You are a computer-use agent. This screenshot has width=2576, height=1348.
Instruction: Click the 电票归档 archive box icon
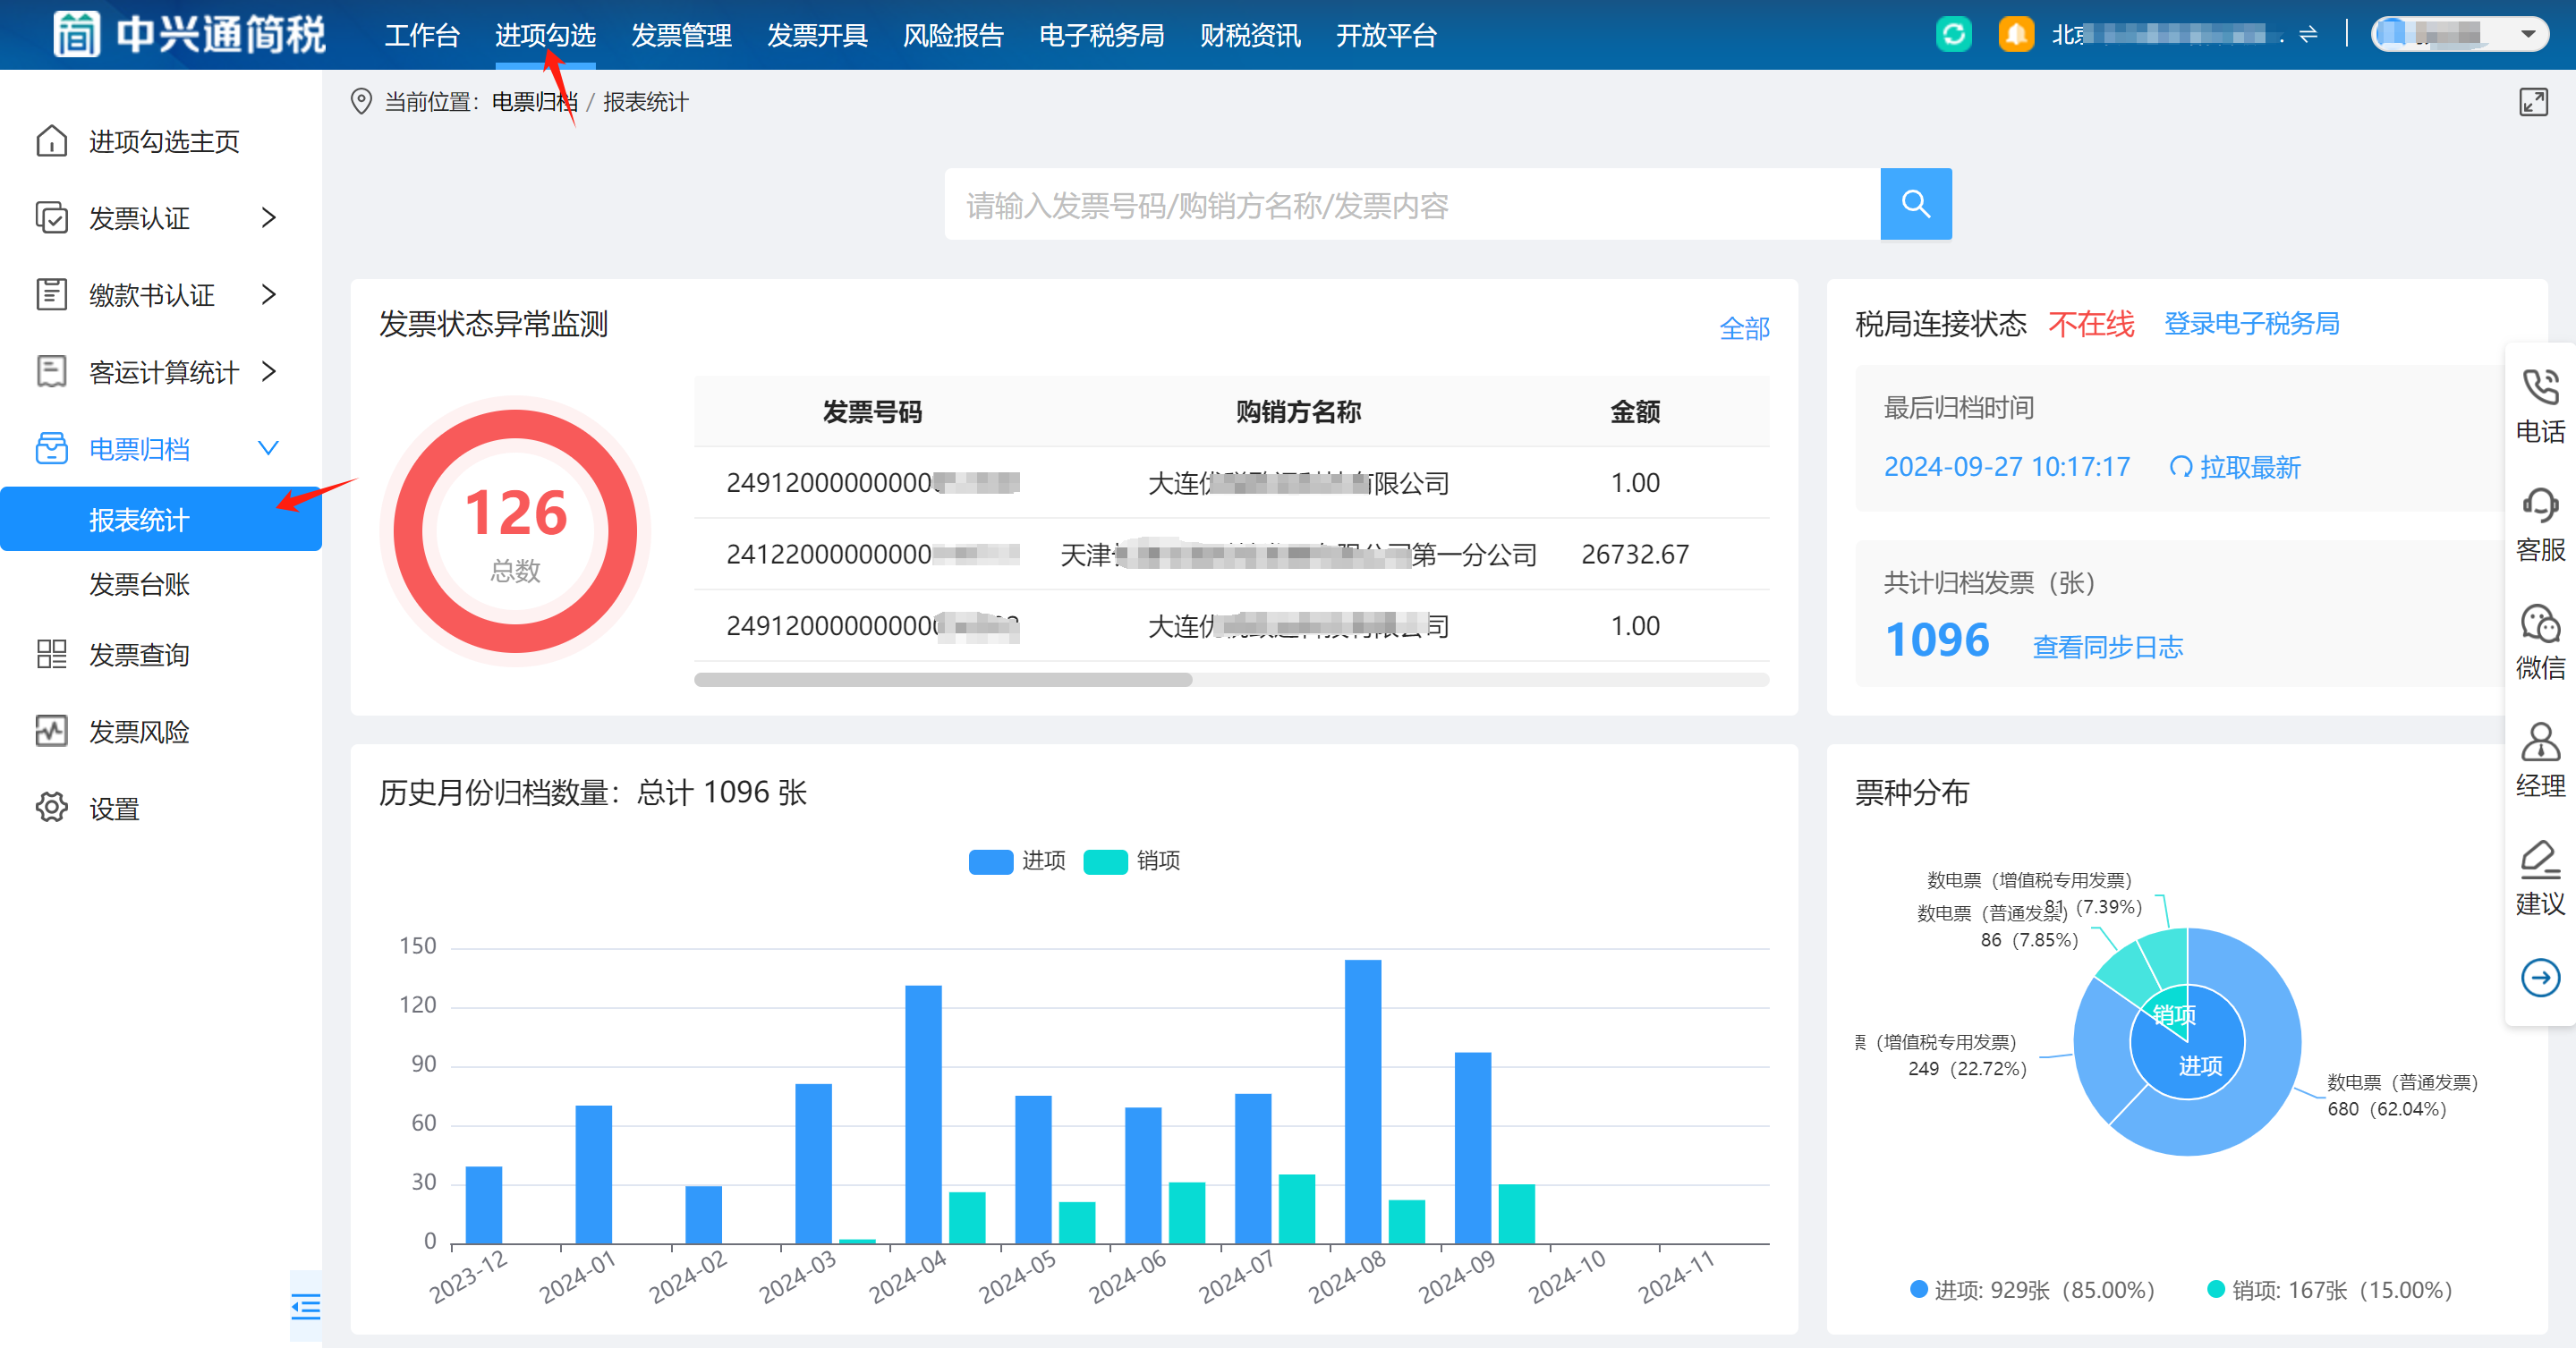[51, 449]
